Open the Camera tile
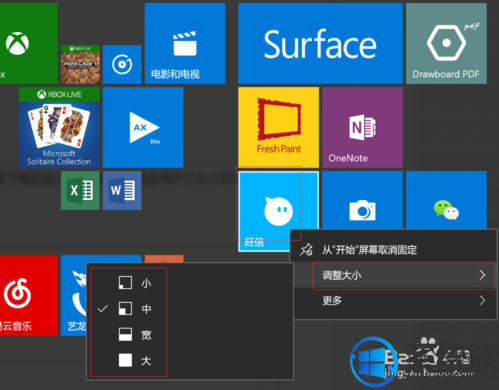 362,200
